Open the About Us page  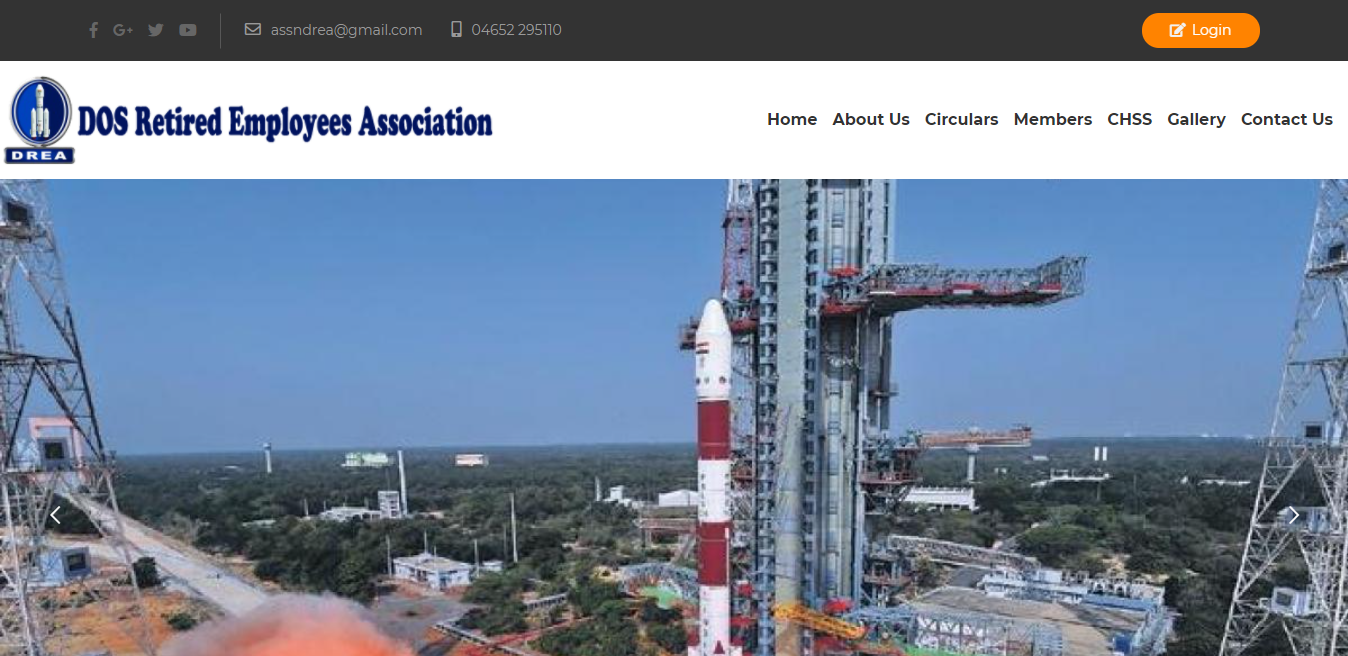871,119
